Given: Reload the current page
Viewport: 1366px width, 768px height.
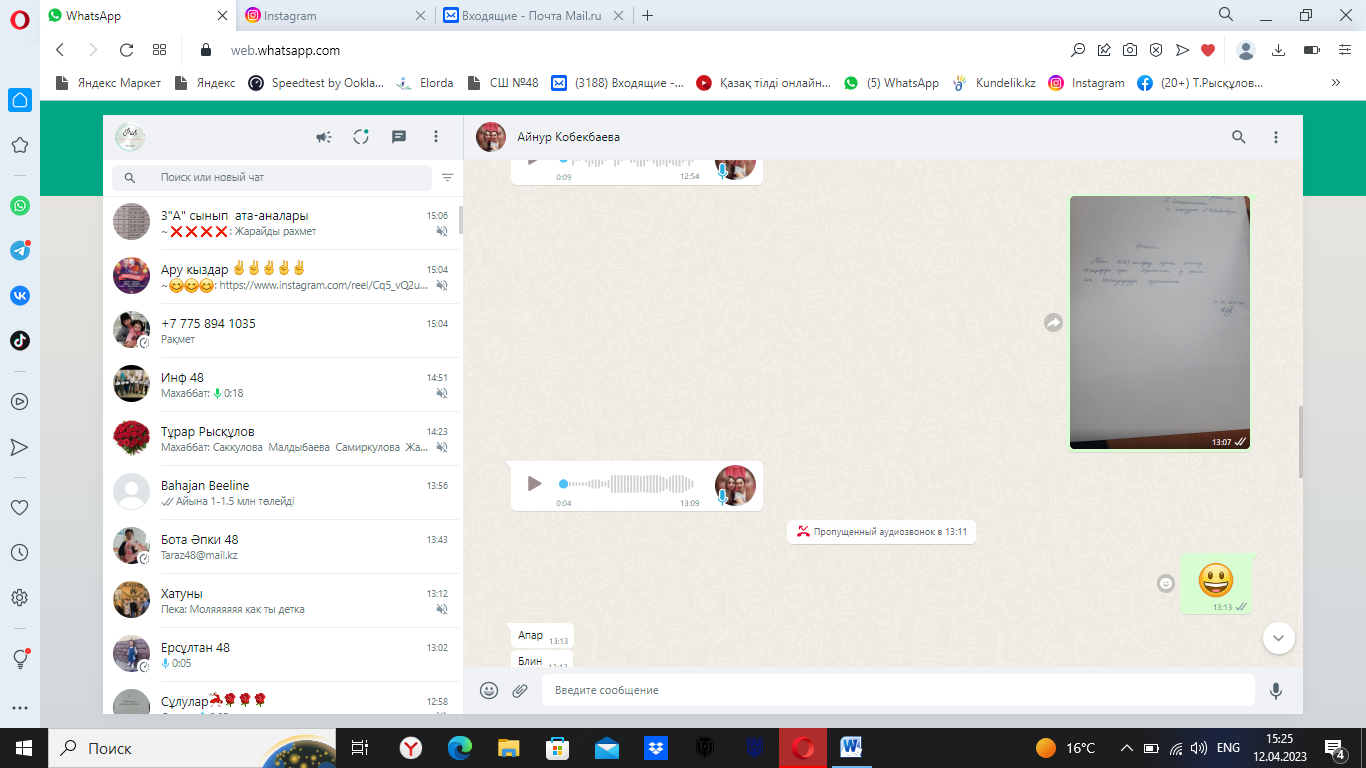Looking at the screenshot, I should click(x=126, y=50).
